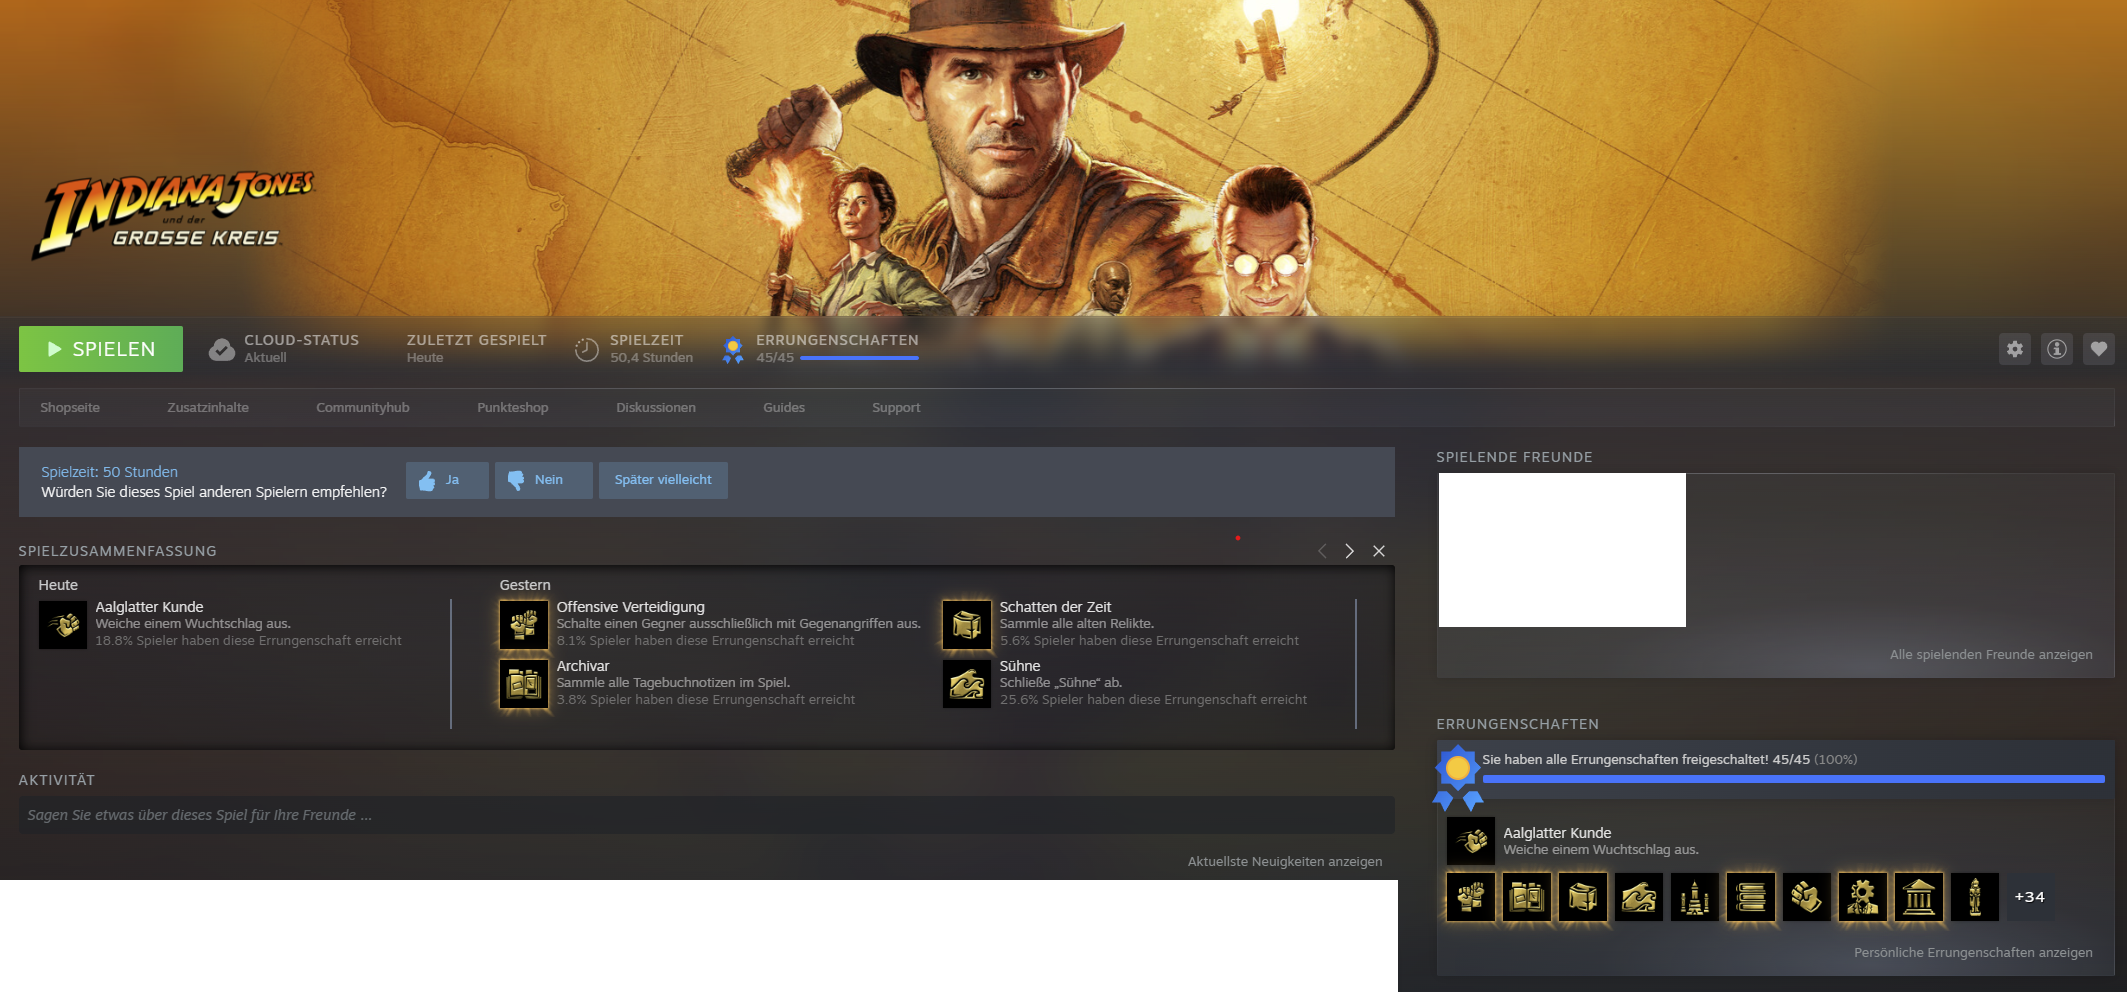Click the temple achievement icon in the row

(x=1917, y=897)
